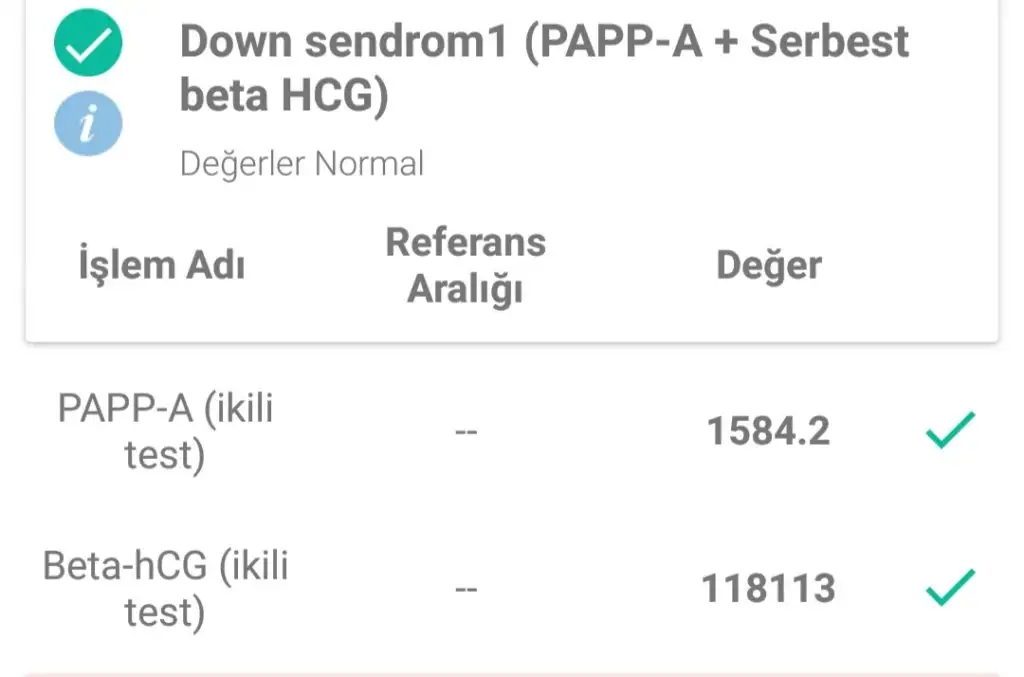Viewport: 1024px width, 677px height.
Task: Tap the word Referans in the header
Action: point(465,242)
